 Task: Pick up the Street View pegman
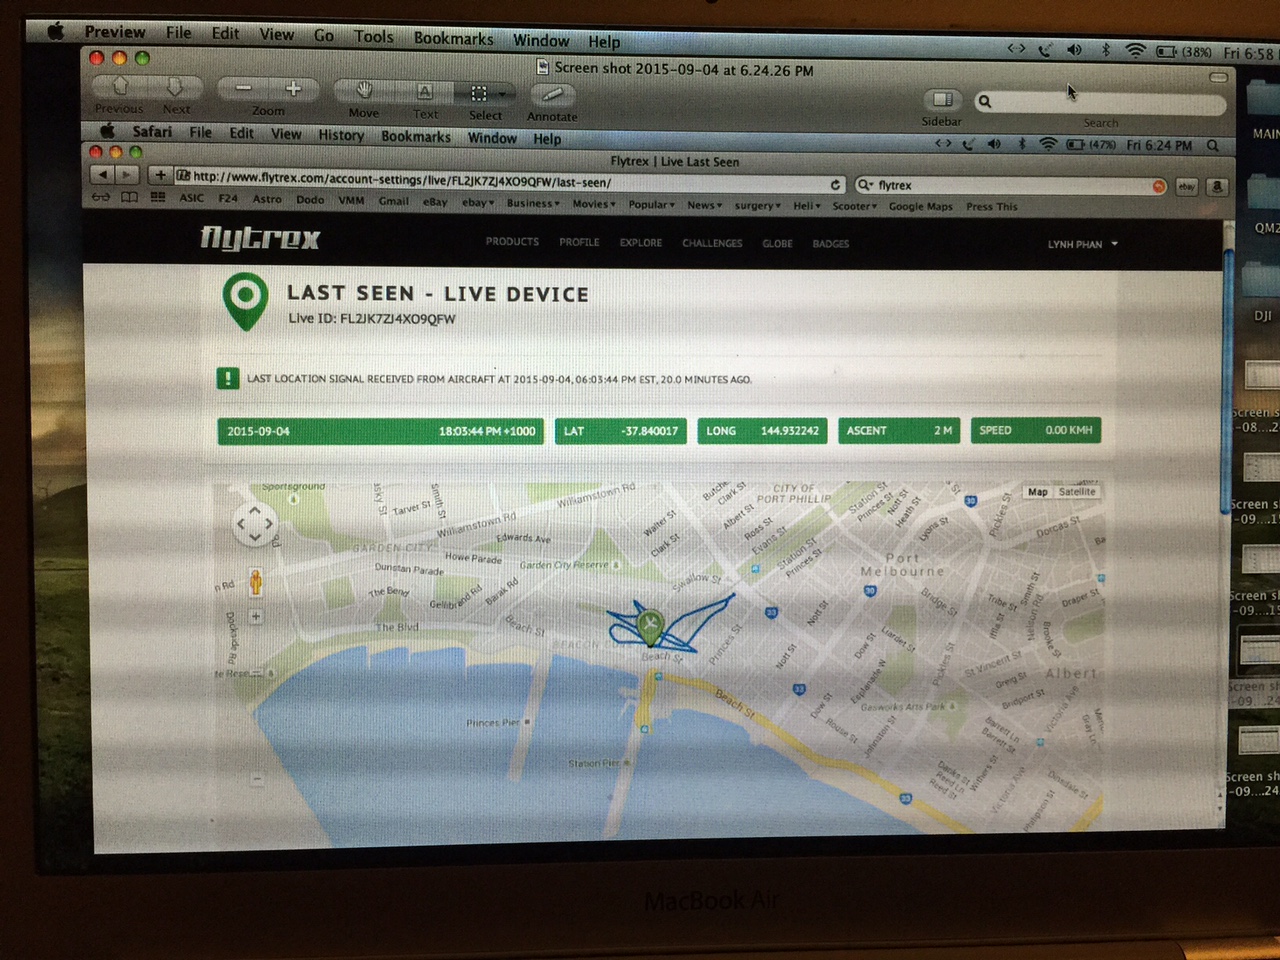click(x=255, y=582)
